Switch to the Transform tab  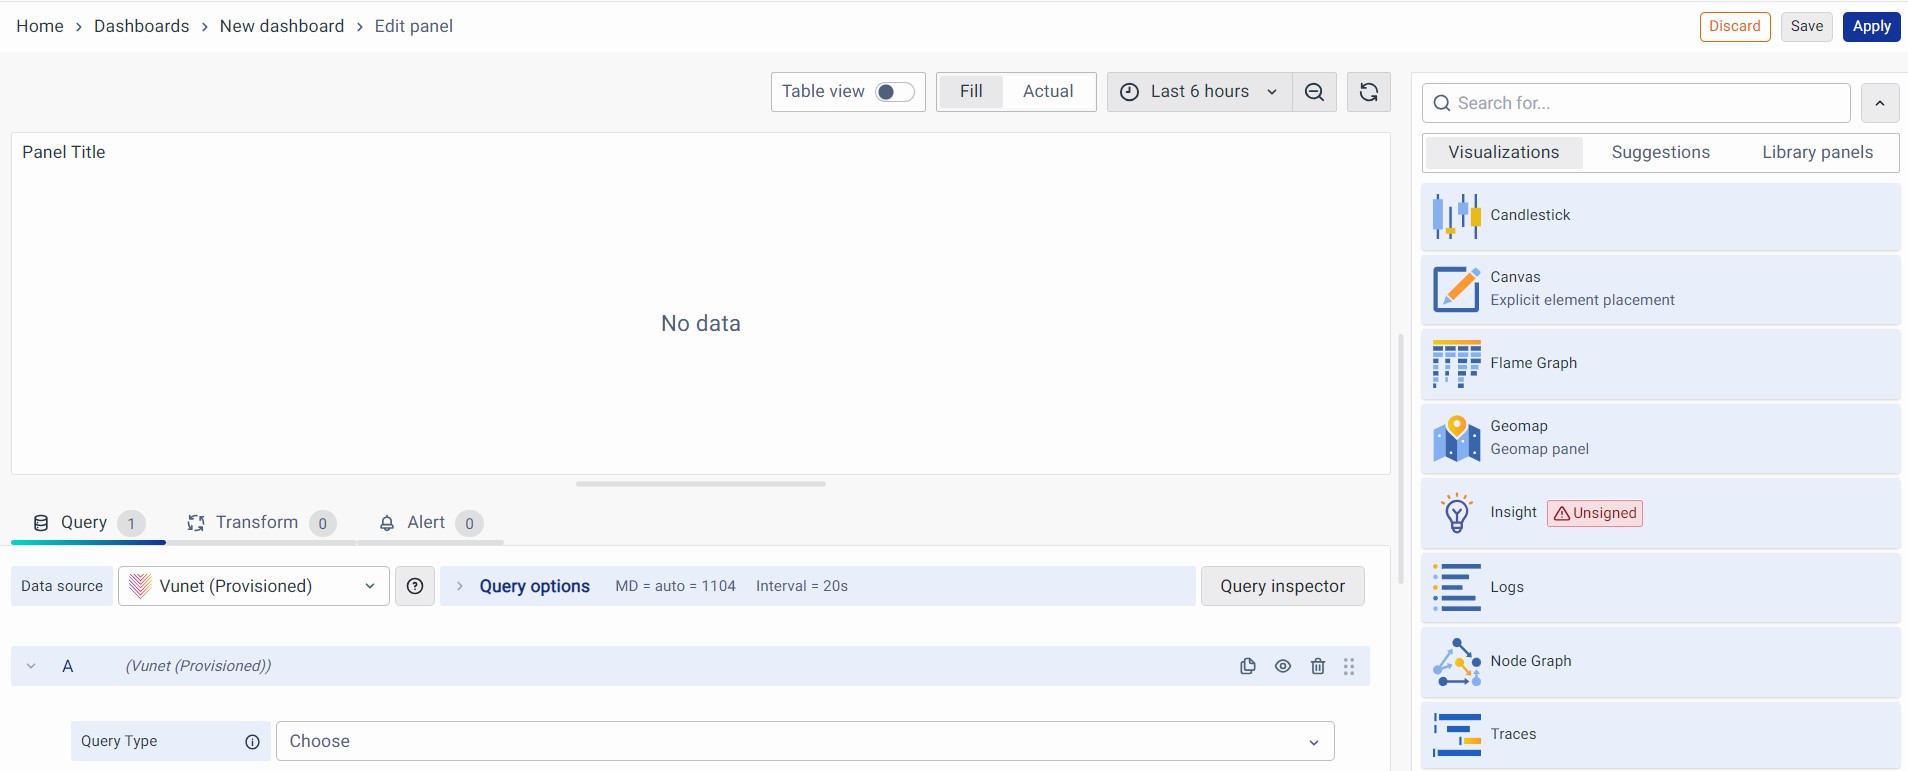pyautogui.click(x=258, y=523)
